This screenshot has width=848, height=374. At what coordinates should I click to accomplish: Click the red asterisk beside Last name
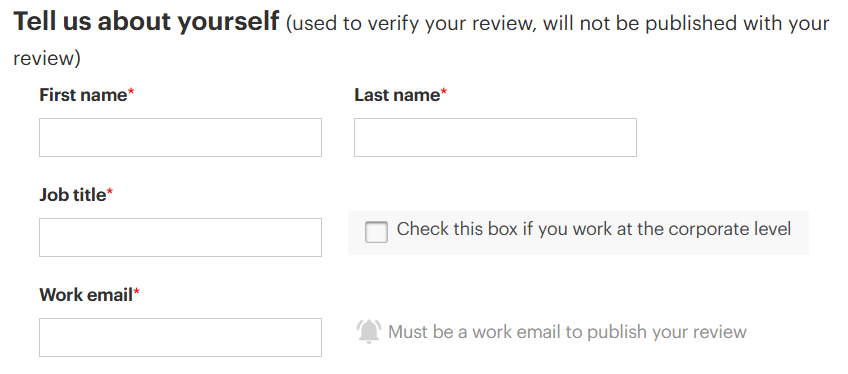tap(444, 93)
